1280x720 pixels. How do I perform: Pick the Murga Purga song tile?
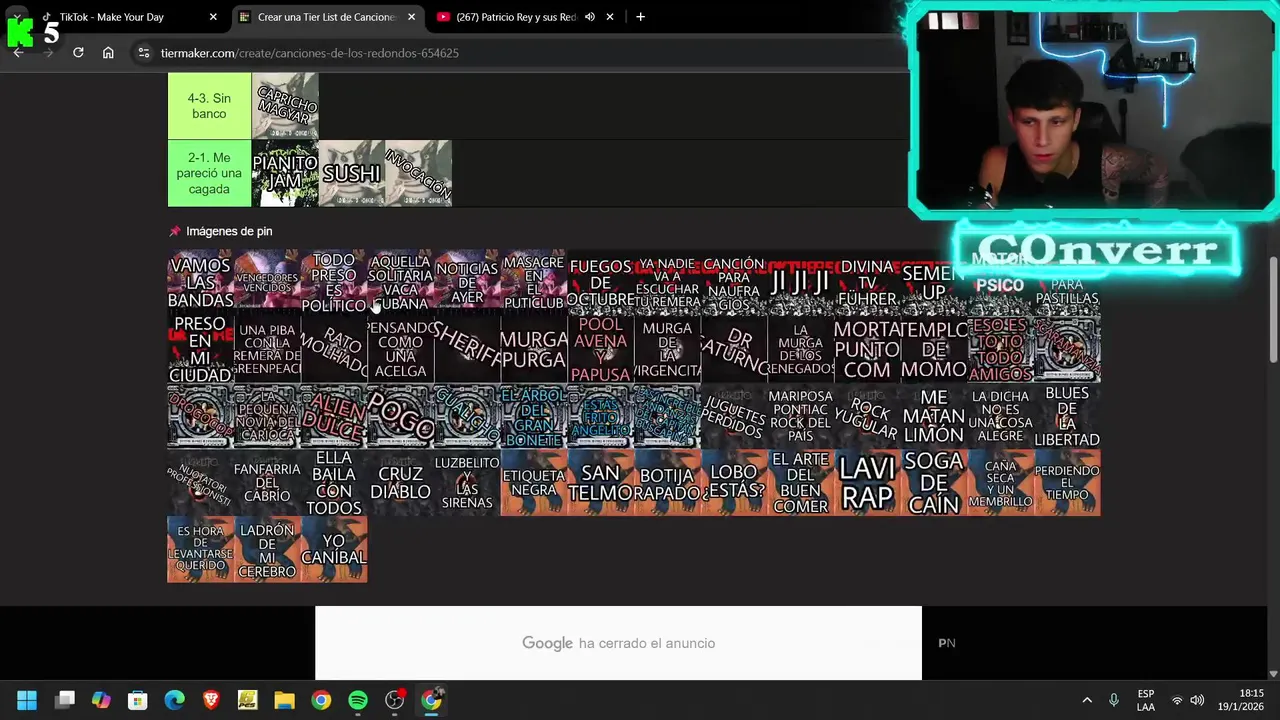click(534, 349)
